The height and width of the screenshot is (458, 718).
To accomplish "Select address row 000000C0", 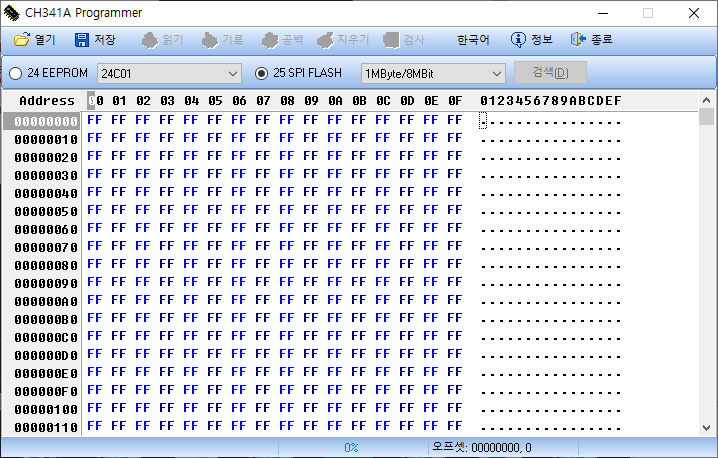I will pyautogui.click(x=46, y=338).
